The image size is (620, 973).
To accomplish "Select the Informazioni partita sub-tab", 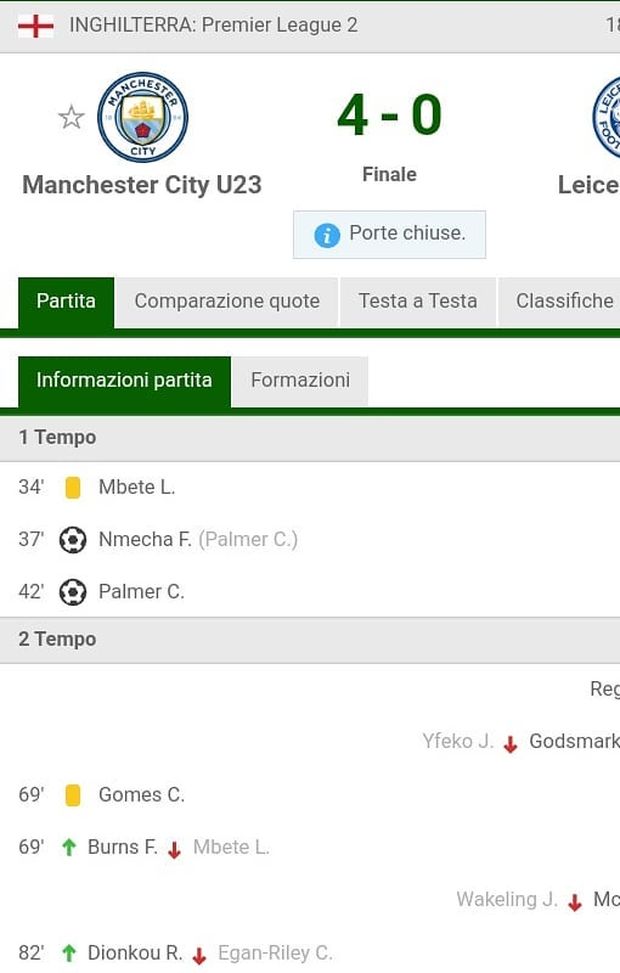I will pos(124,381).
